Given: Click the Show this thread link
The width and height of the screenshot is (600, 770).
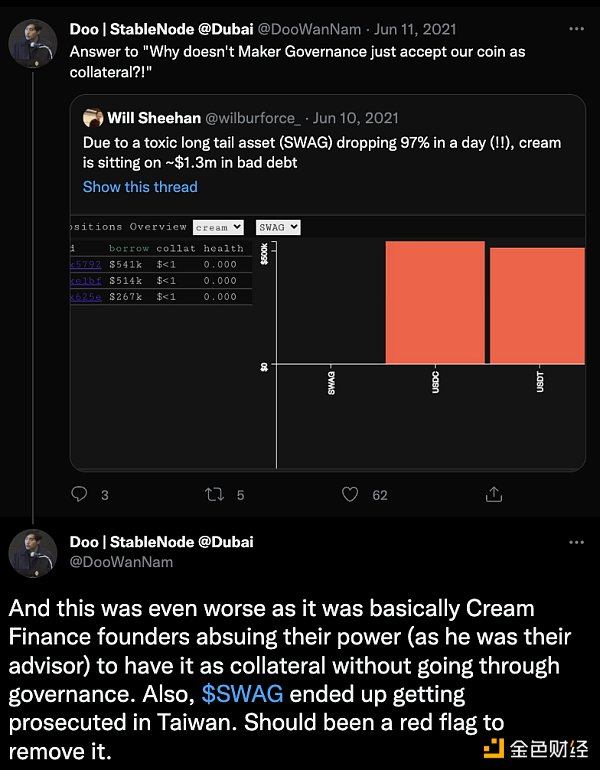Looking at the screenshot, I should 140,187.
